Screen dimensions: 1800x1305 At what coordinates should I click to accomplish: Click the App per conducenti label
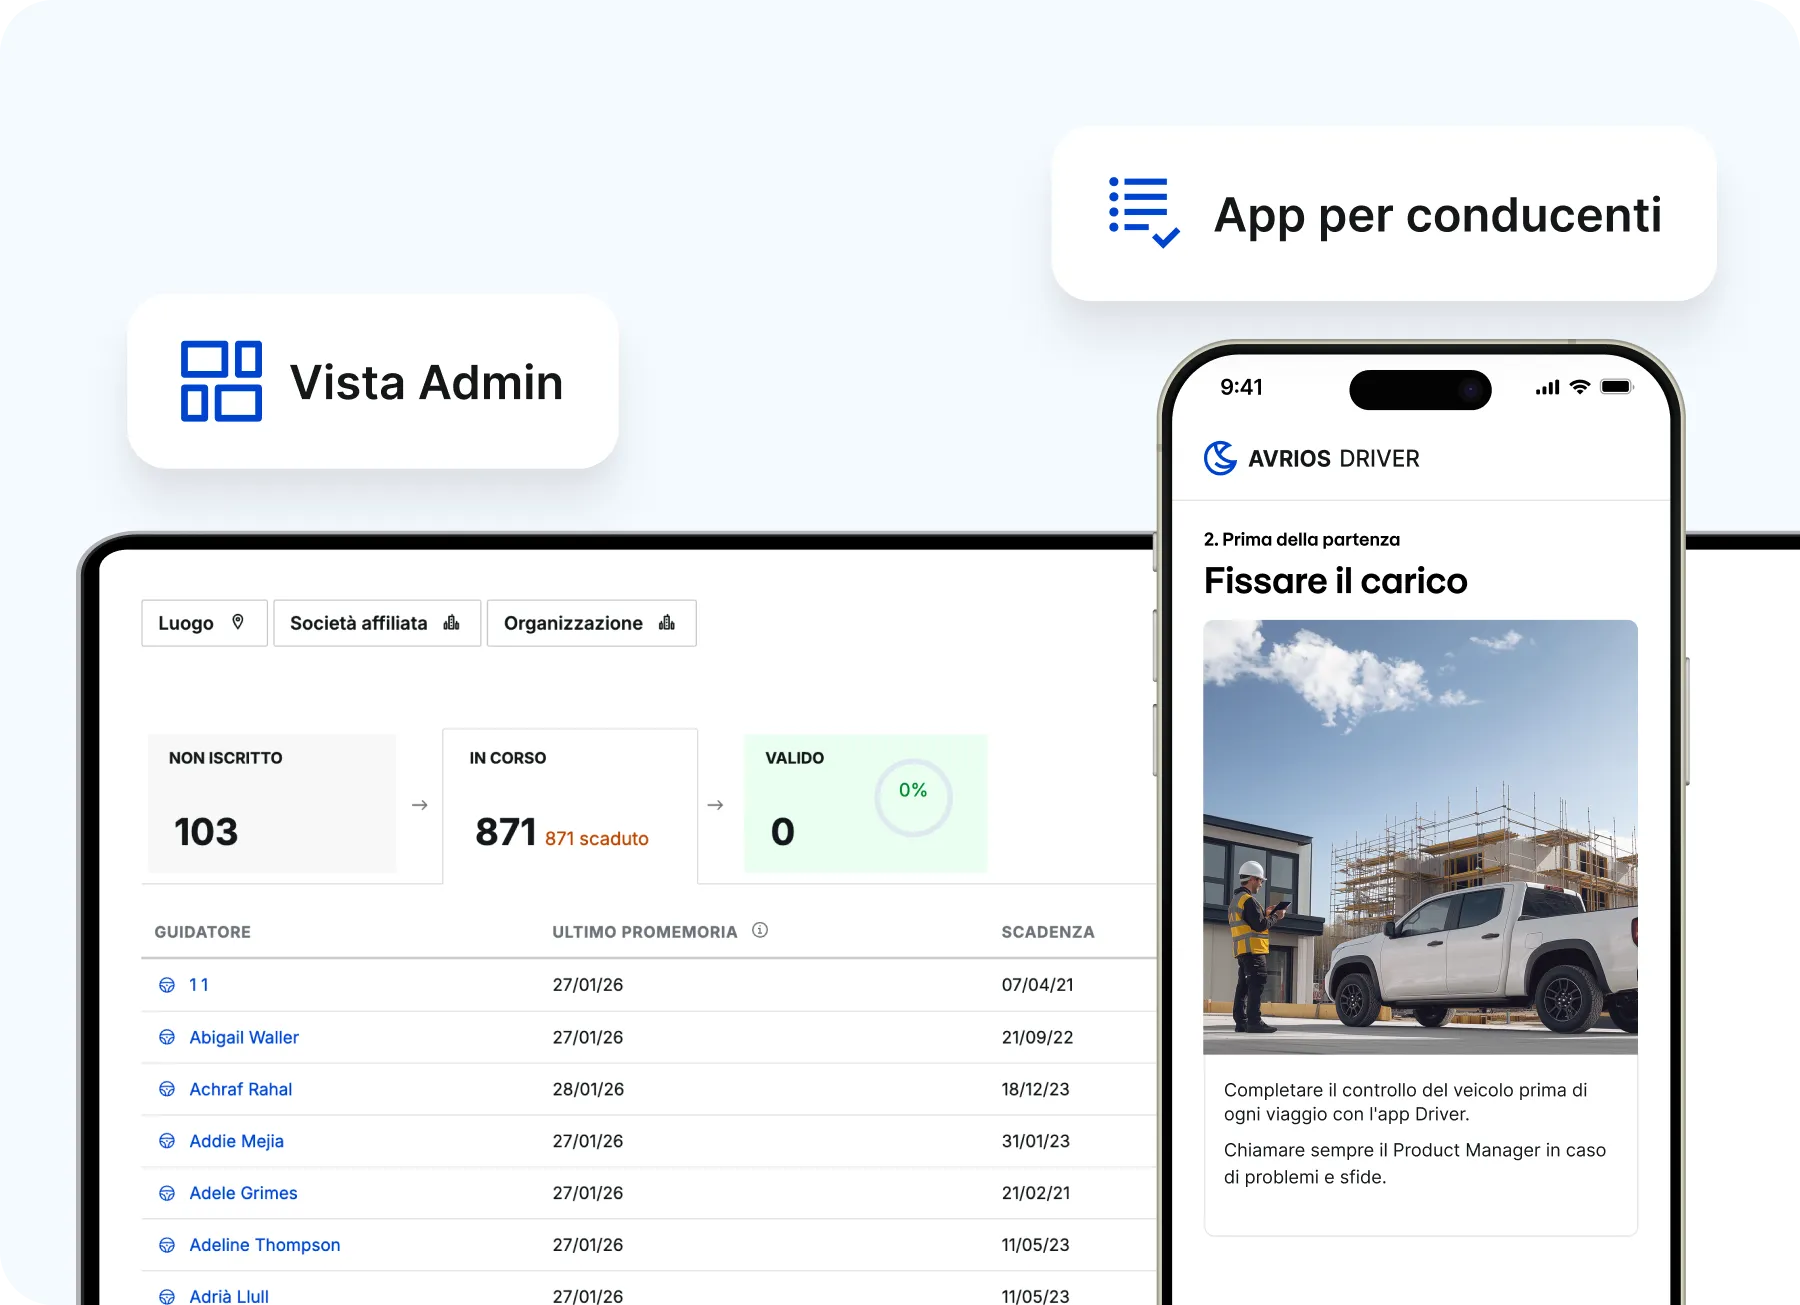(1438, 216)
